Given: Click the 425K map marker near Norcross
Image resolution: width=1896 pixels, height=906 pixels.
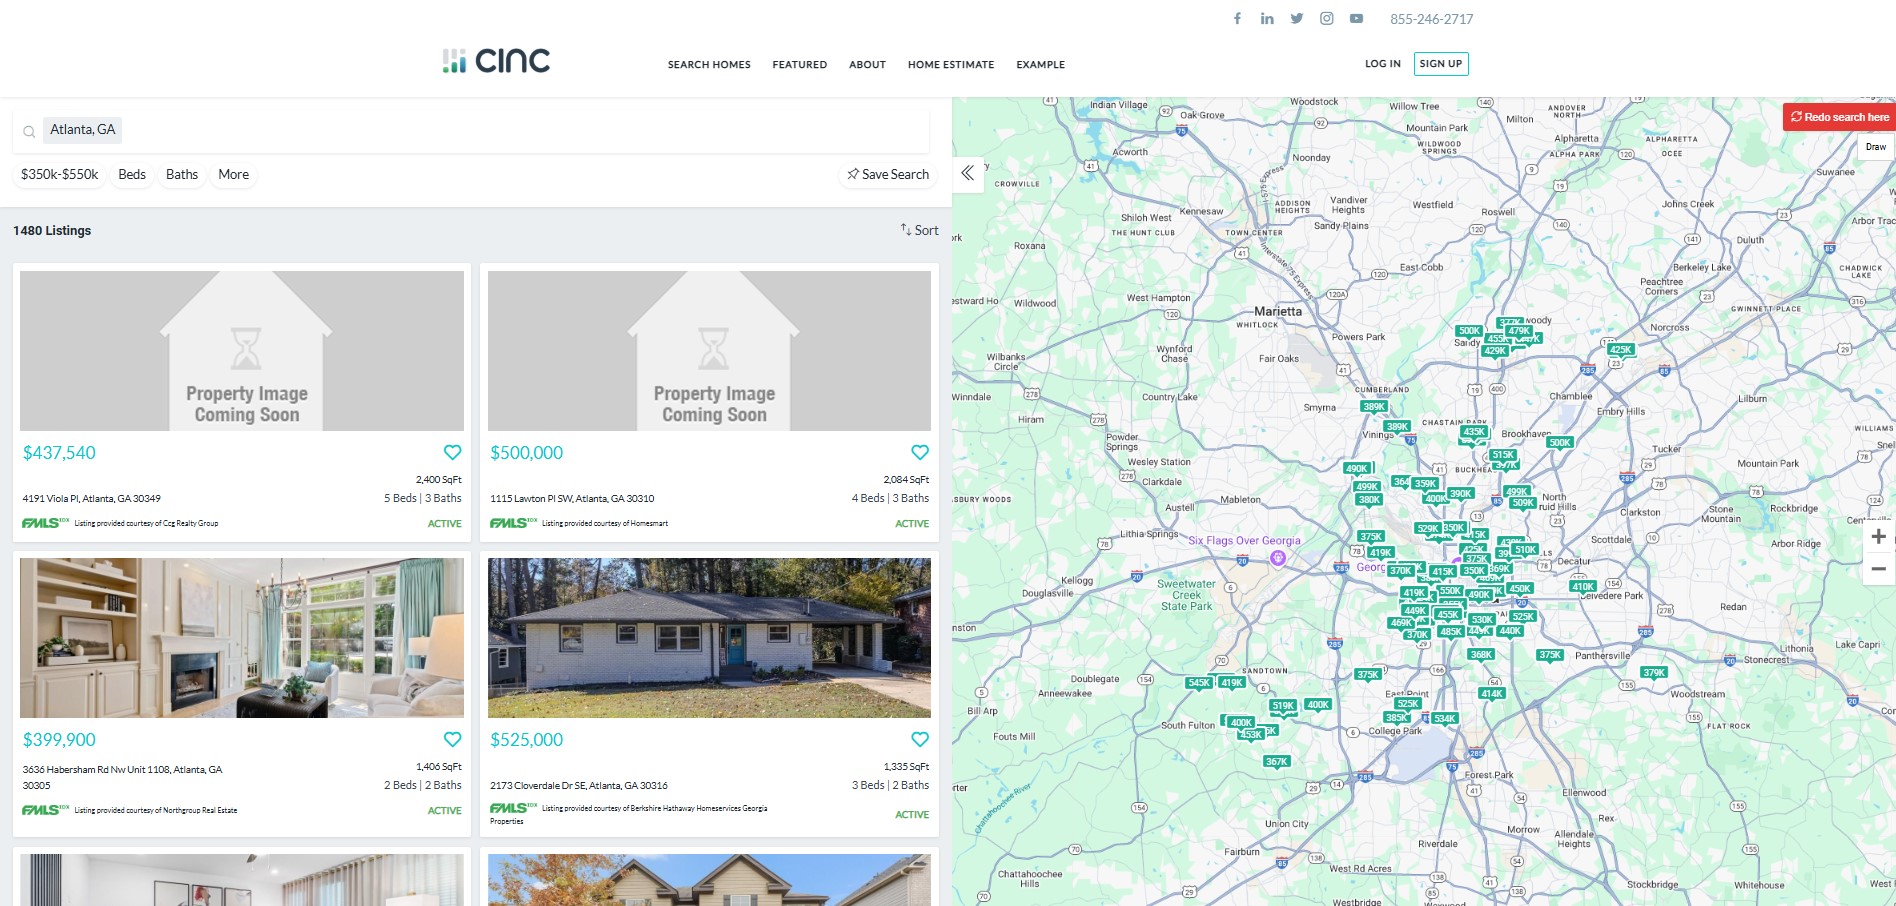Looking at the screenshot, I should coord(1620,350).
